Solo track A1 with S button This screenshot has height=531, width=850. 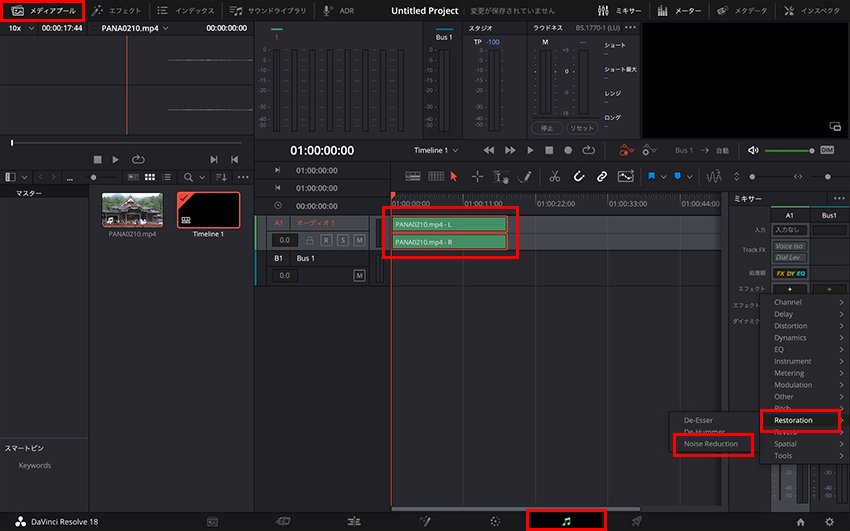click(x=342, y=240)
